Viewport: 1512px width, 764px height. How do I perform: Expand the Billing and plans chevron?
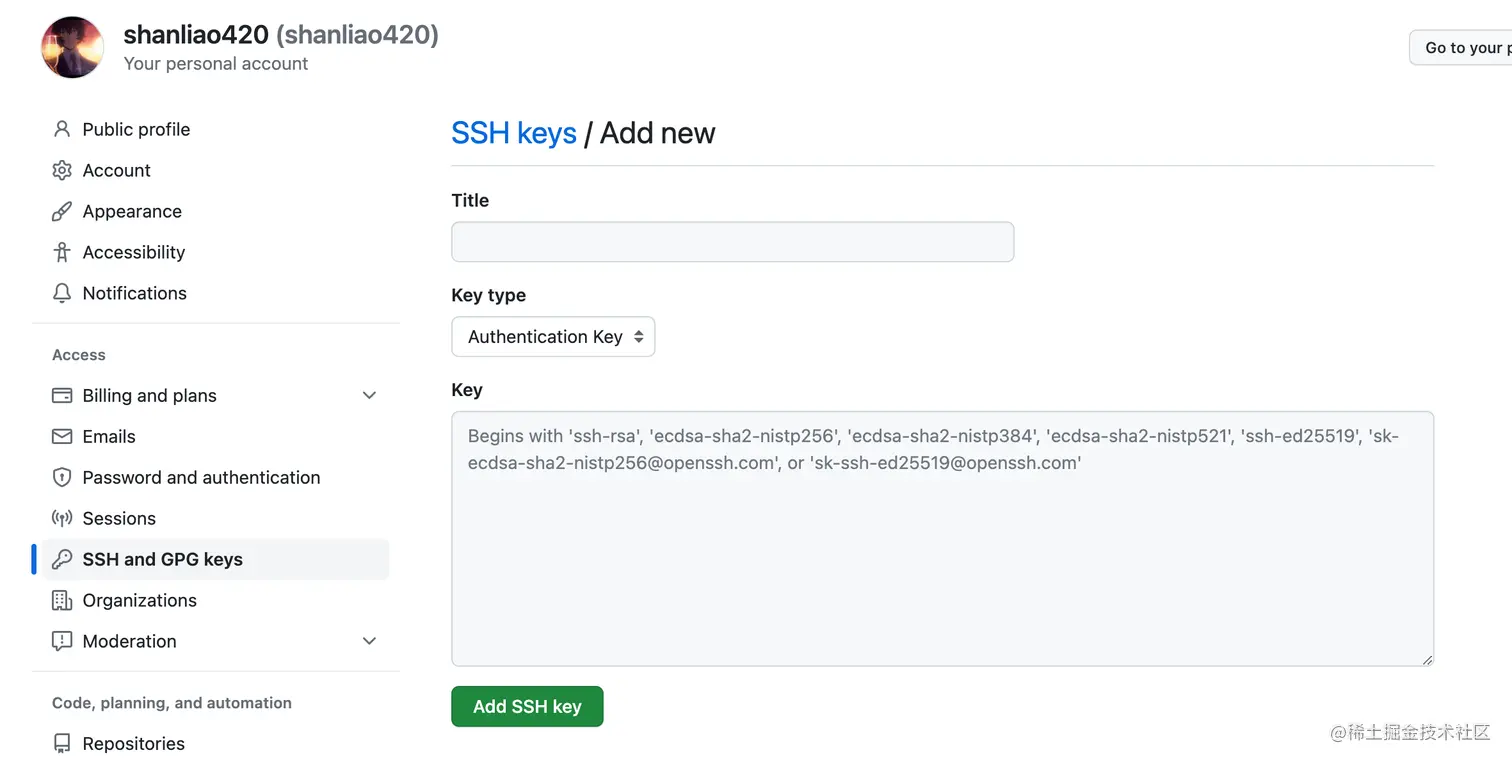tap(369, 395)
